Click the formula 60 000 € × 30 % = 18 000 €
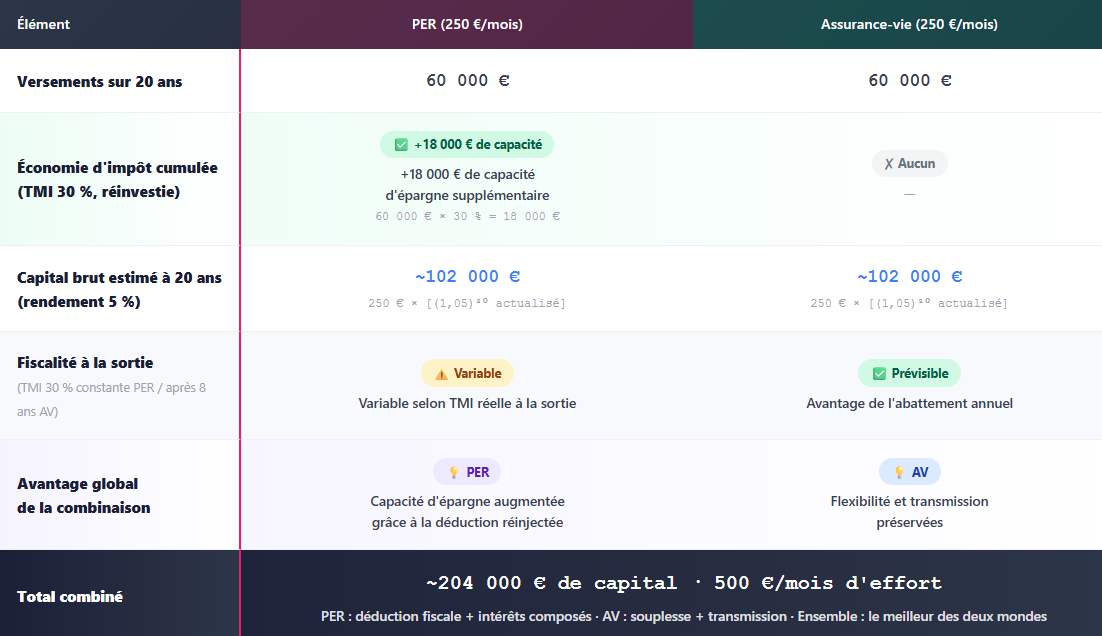The width and height of the screenshot is (1102, 636). click(467, 216)
